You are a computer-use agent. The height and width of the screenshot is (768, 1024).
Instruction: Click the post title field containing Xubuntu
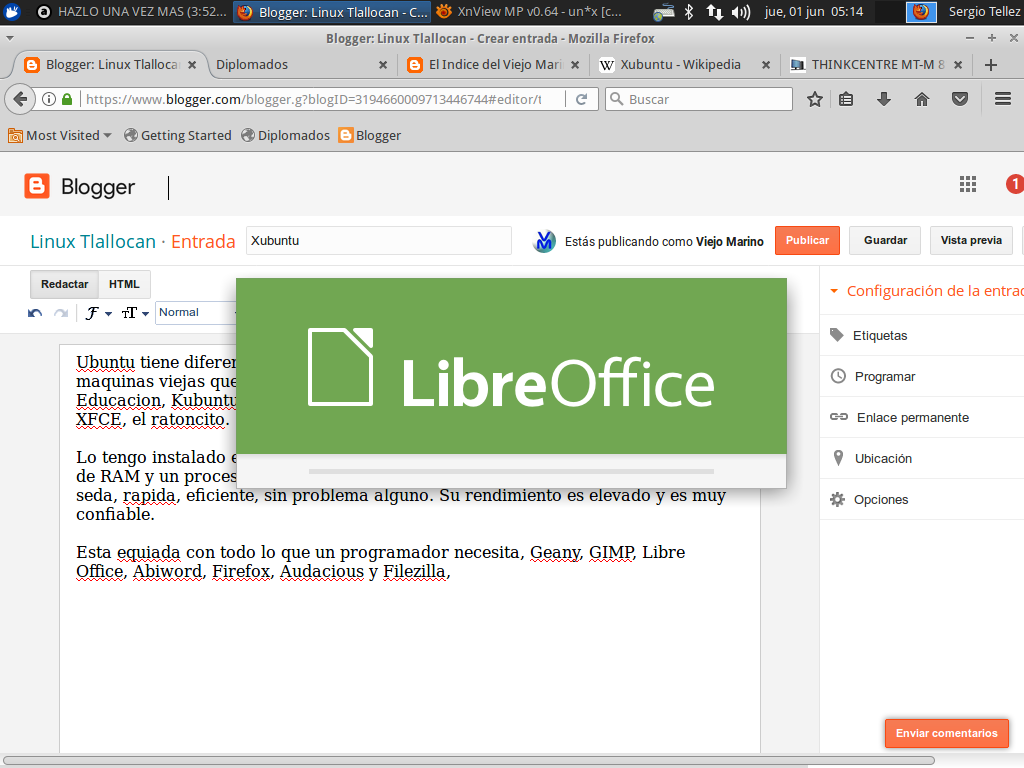point(378,241)
